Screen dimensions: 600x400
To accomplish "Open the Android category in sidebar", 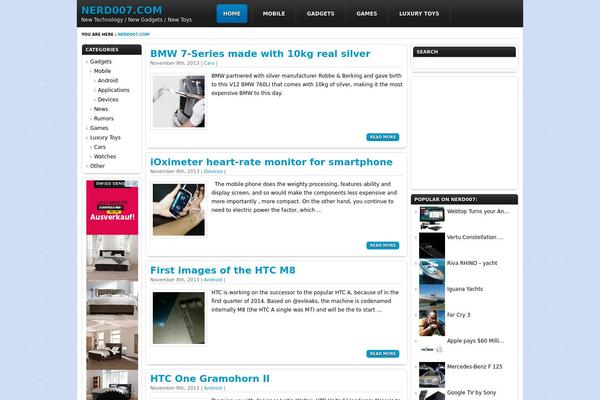I will [108, 81].
